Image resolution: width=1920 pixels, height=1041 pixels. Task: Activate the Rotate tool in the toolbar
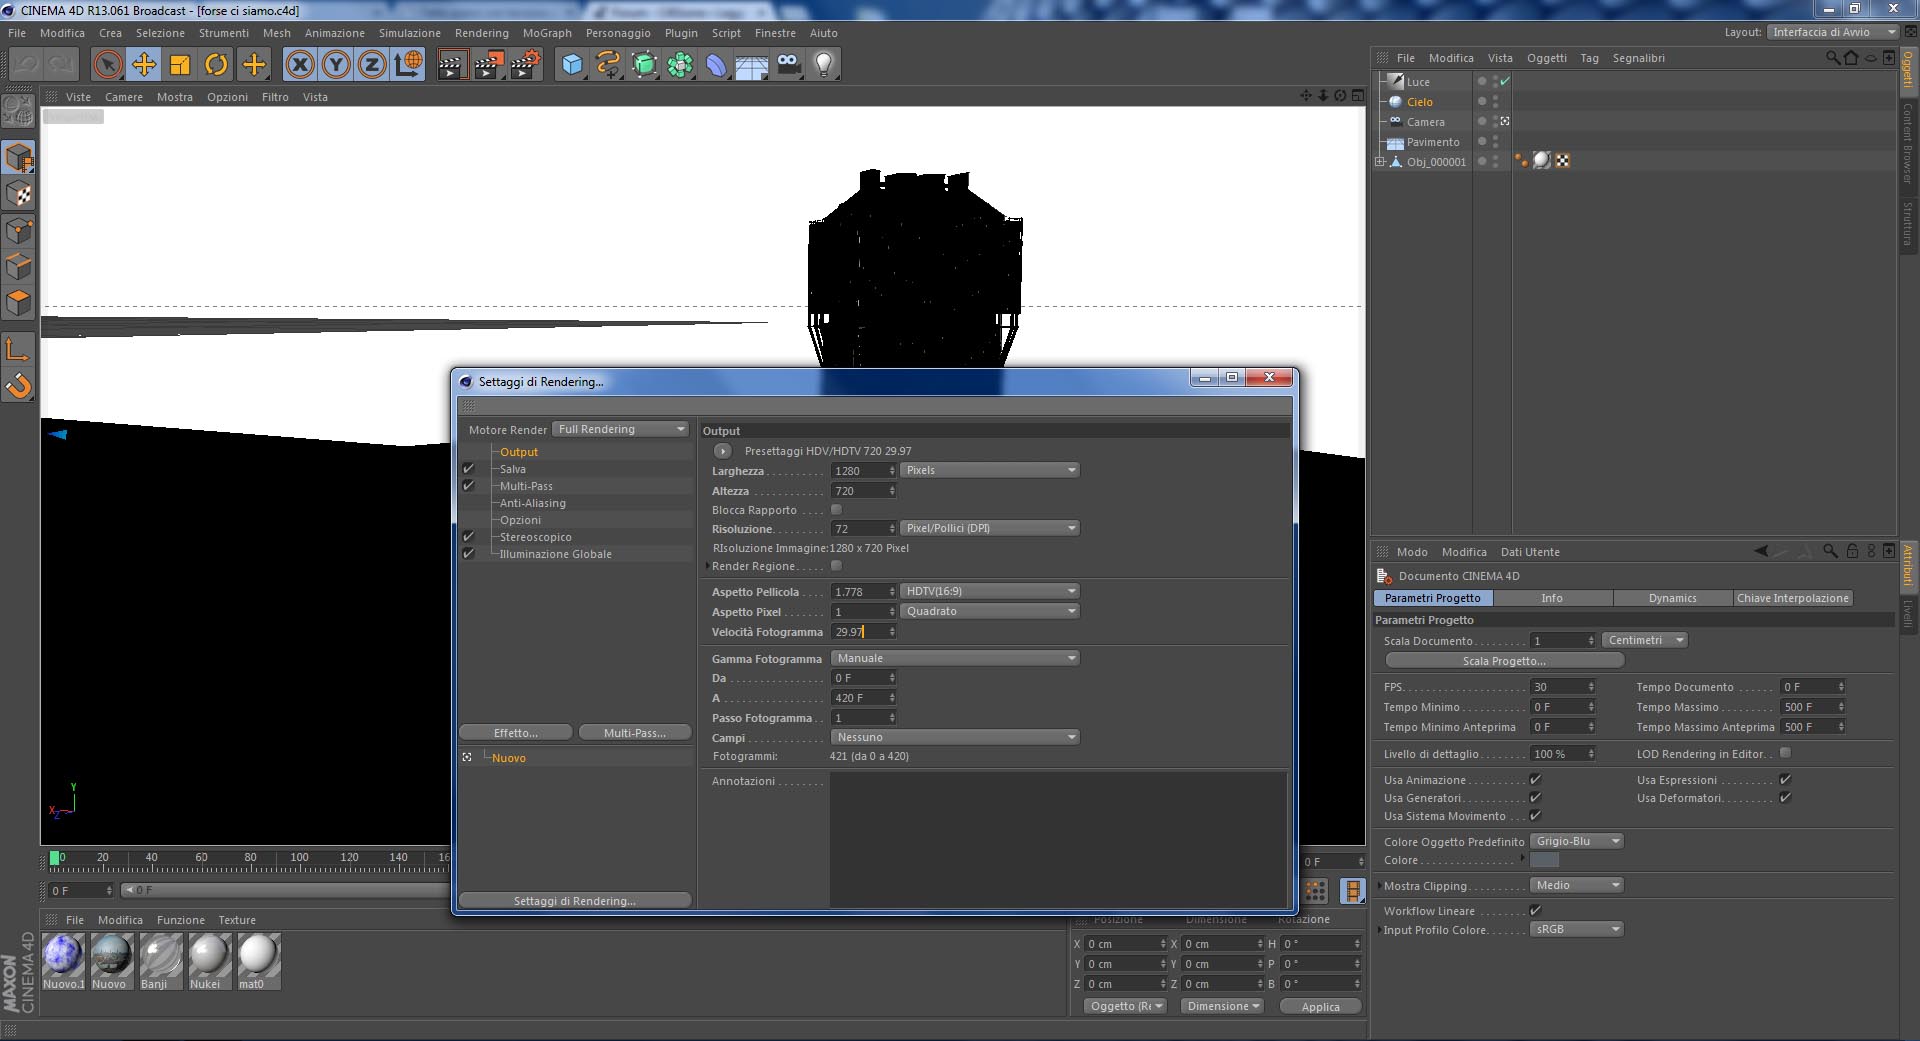coord(216,65)
